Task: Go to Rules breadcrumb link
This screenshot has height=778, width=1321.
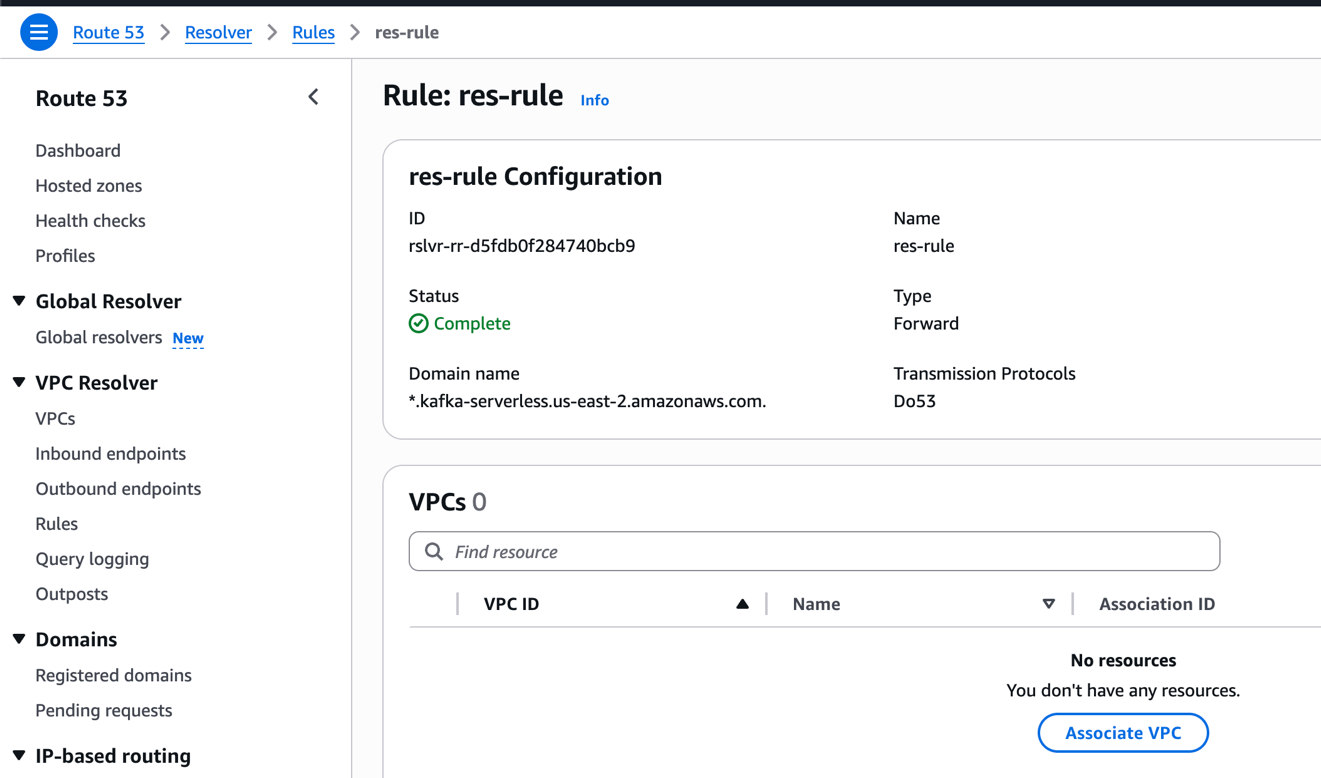Action: [313, 33]
